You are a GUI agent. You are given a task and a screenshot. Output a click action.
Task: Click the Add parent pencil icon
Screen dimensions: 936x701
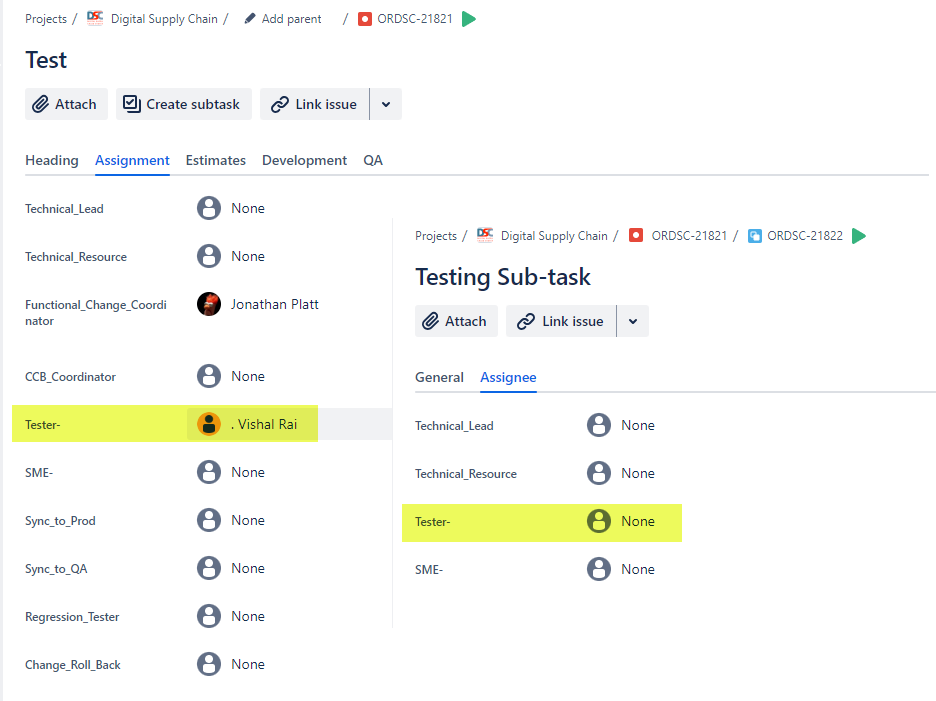tap(250, 19)
